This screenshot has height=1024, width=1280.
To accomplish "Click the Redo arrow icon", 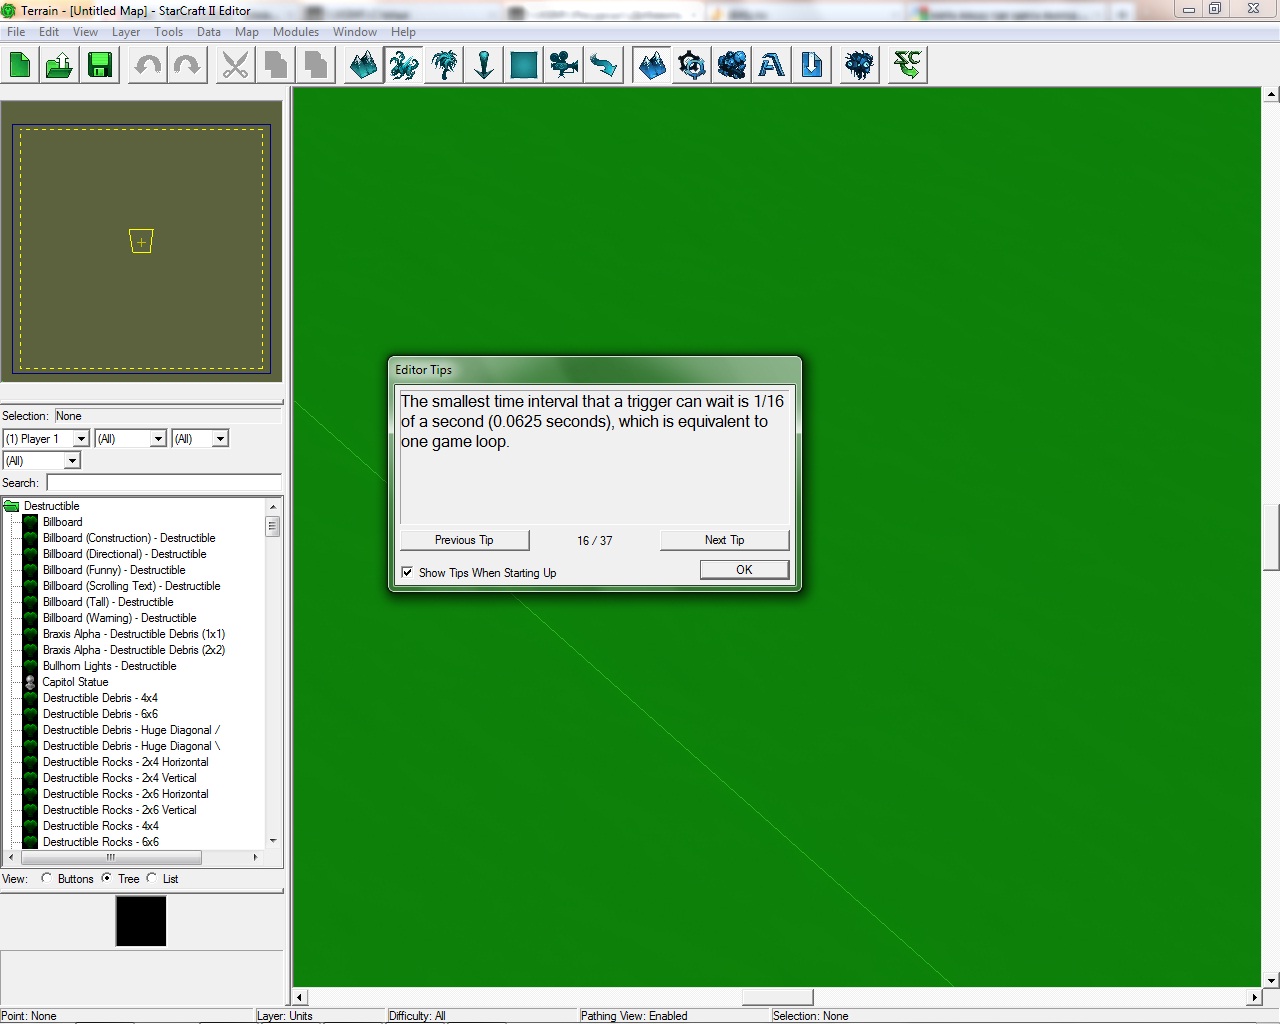I will click(188, 66).
